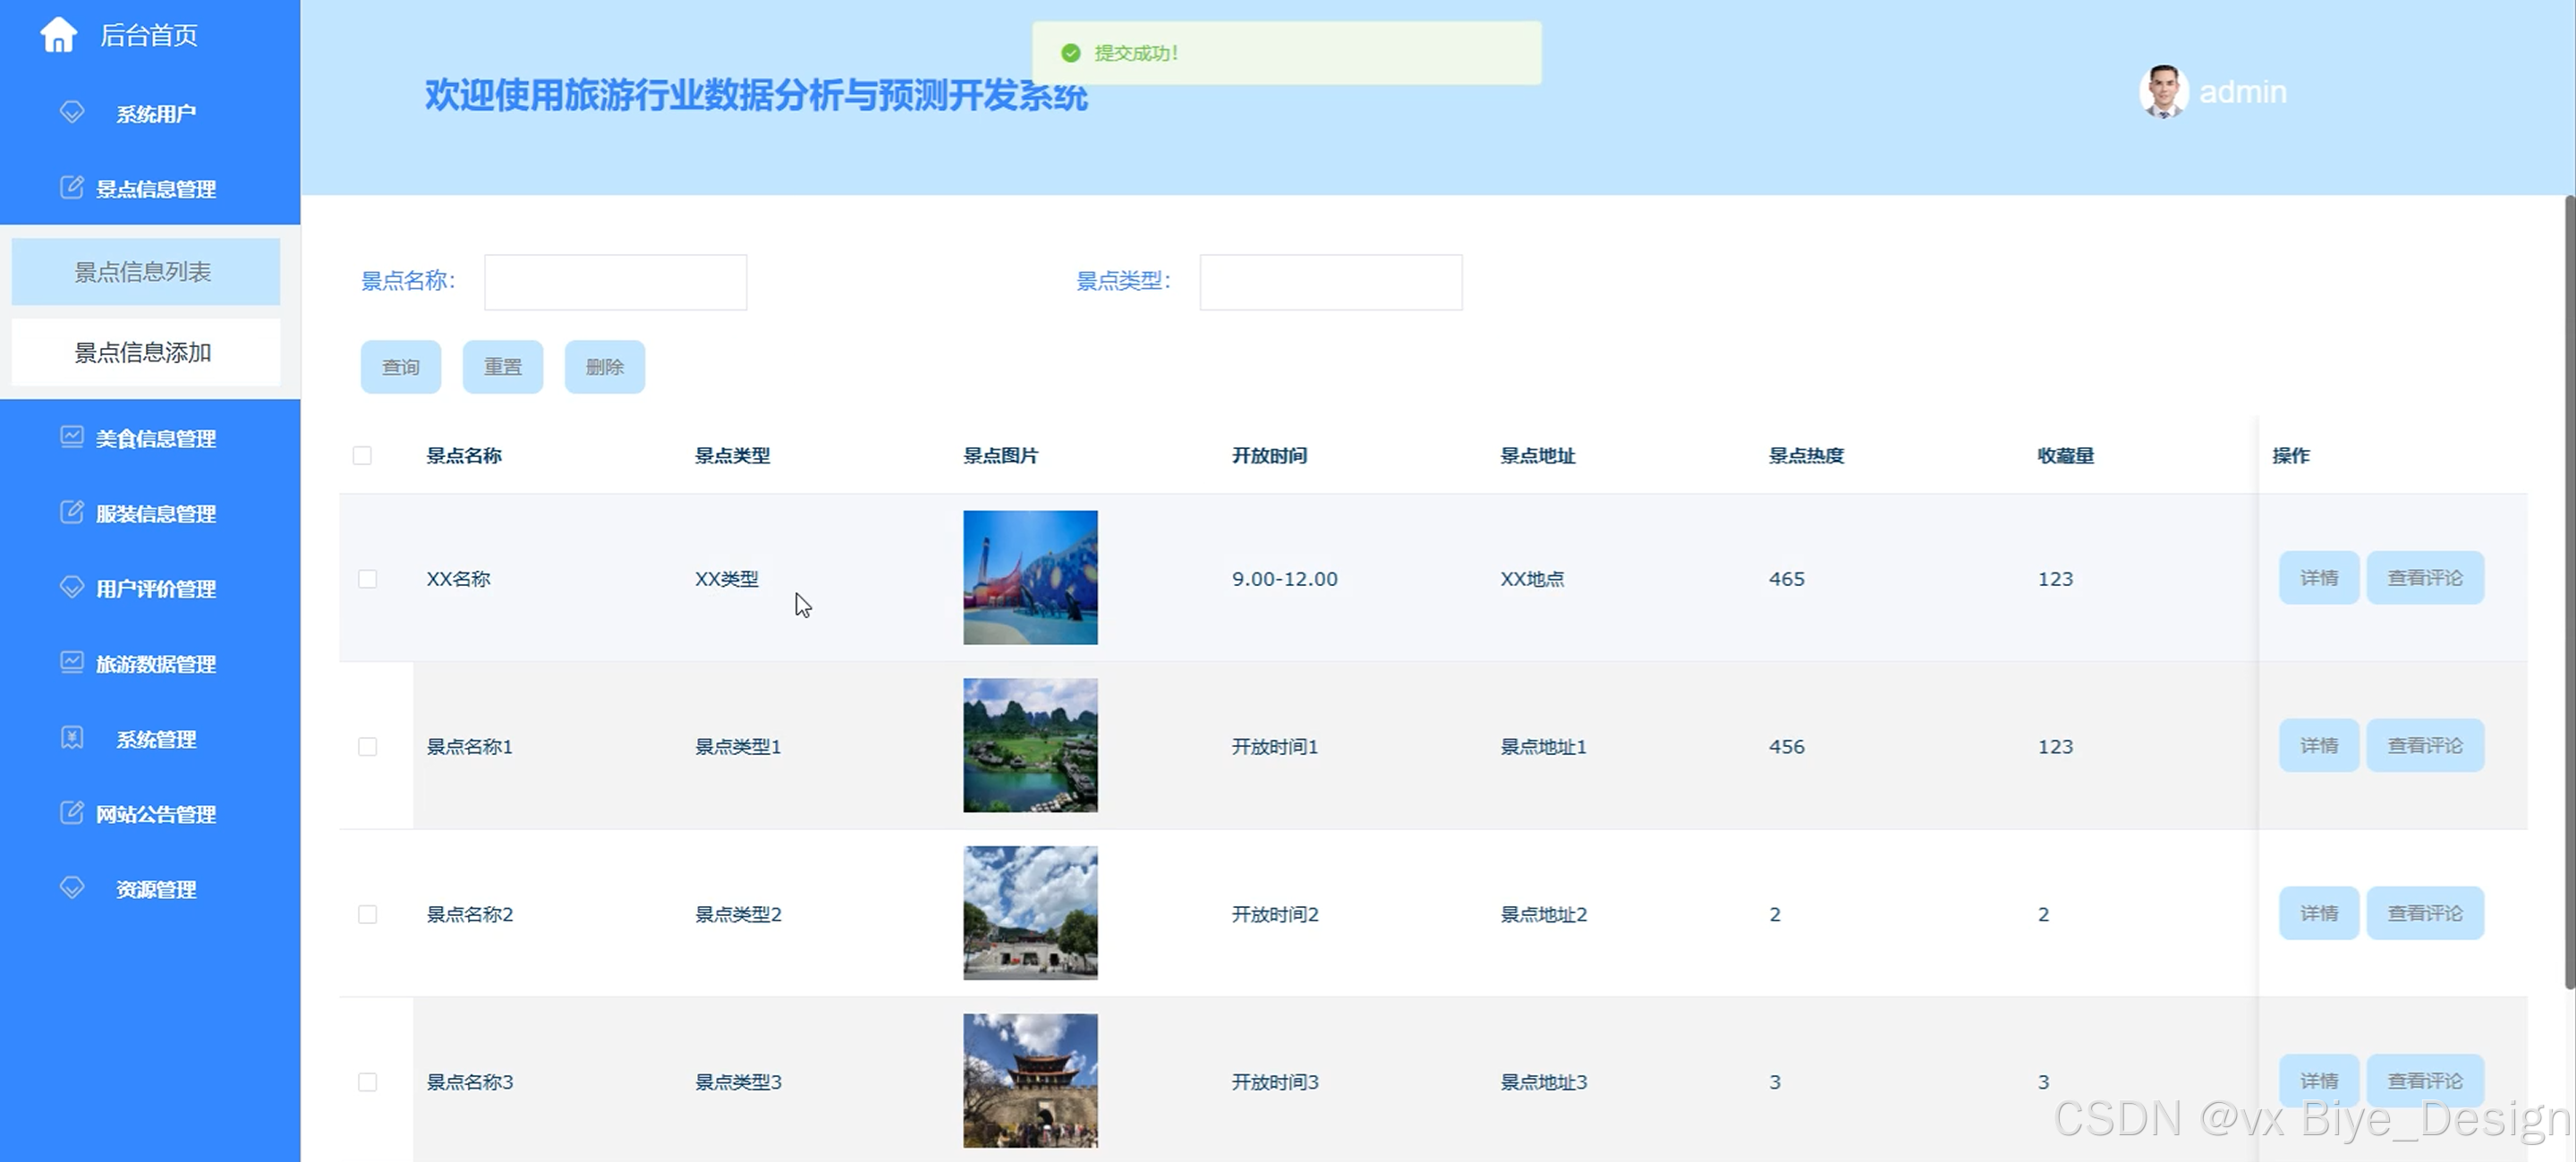Click the 开放时间 column header
2576x1162 pixels.
pos(1269,456)
